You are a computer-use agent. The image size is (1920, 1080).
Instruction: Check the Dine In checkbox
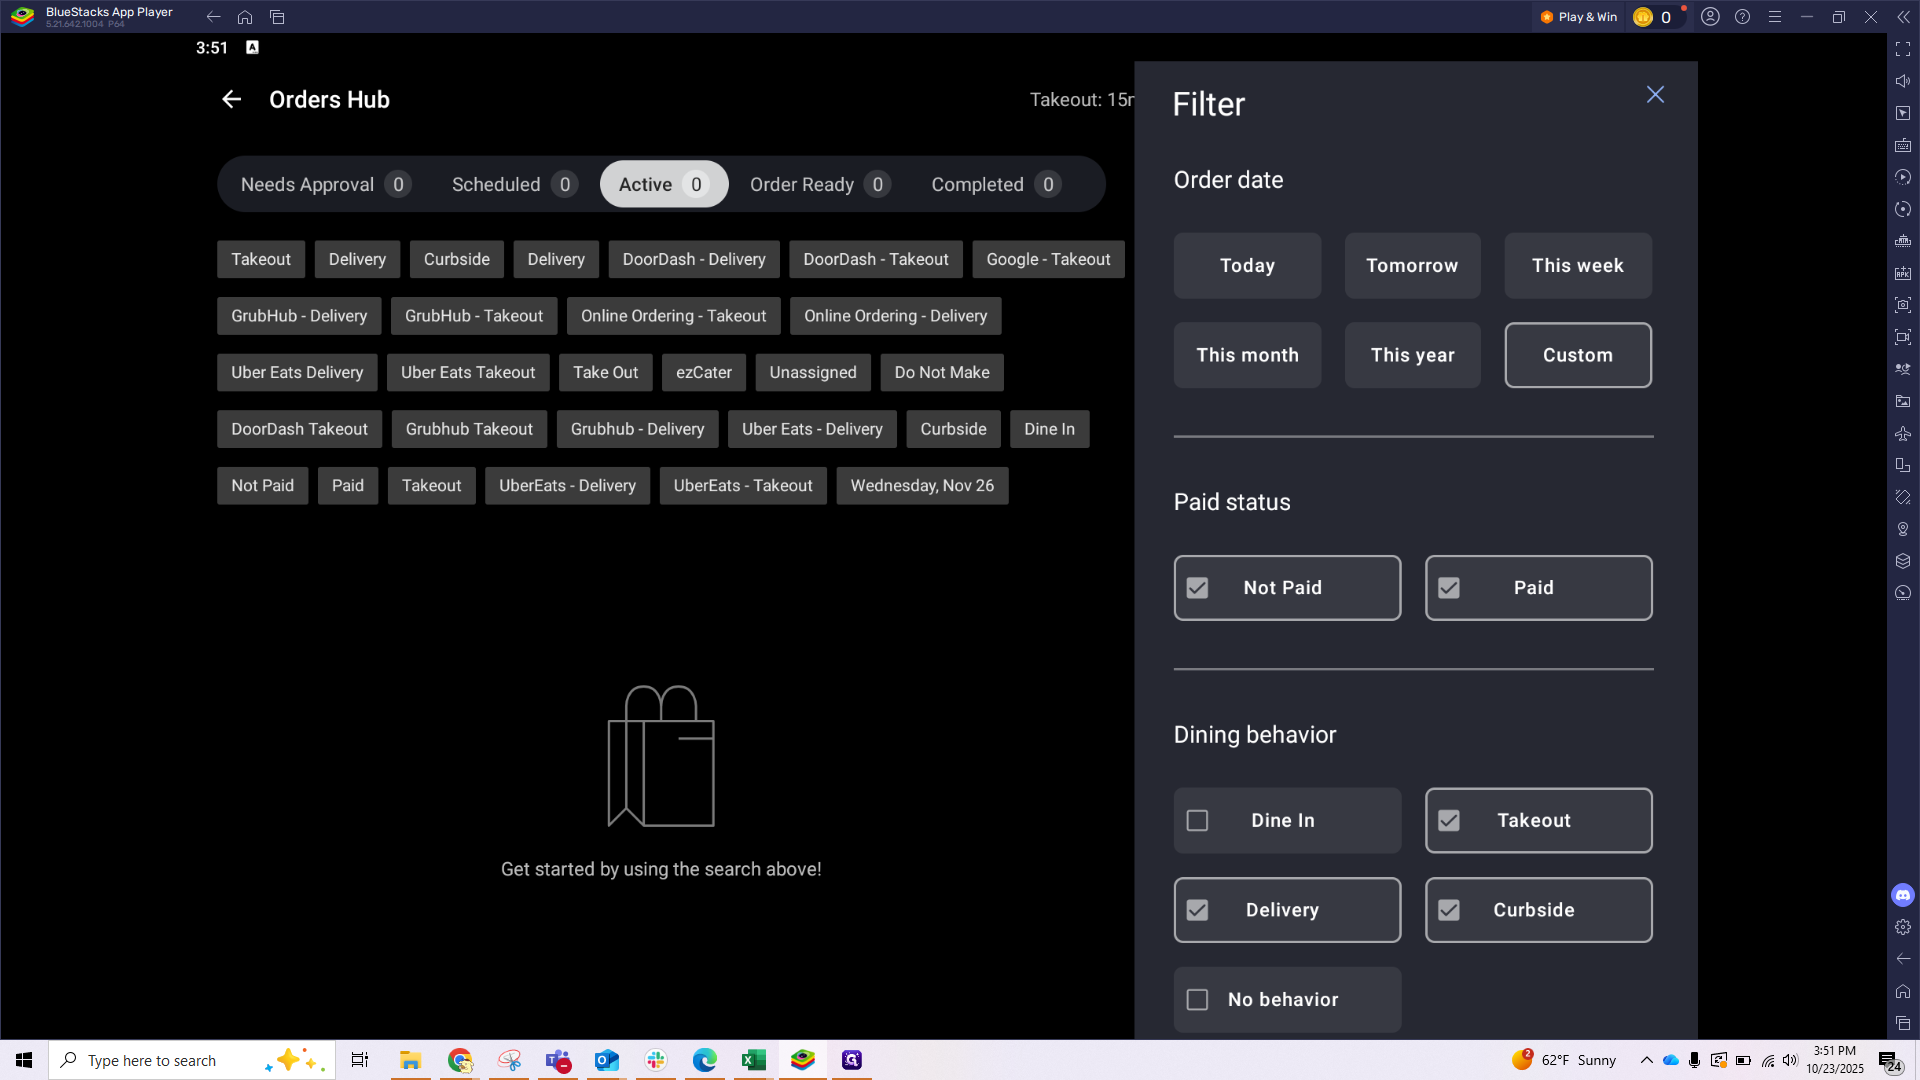tap(1197, 820)
